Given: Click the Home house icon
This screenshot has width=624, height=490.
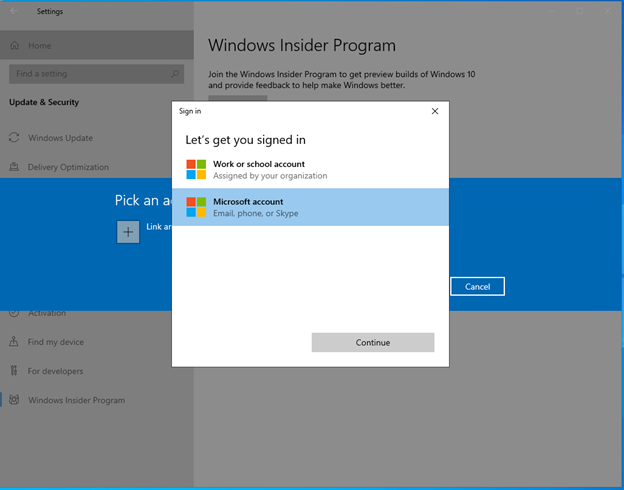Looking at the screenshot, I should click(14, 45).
